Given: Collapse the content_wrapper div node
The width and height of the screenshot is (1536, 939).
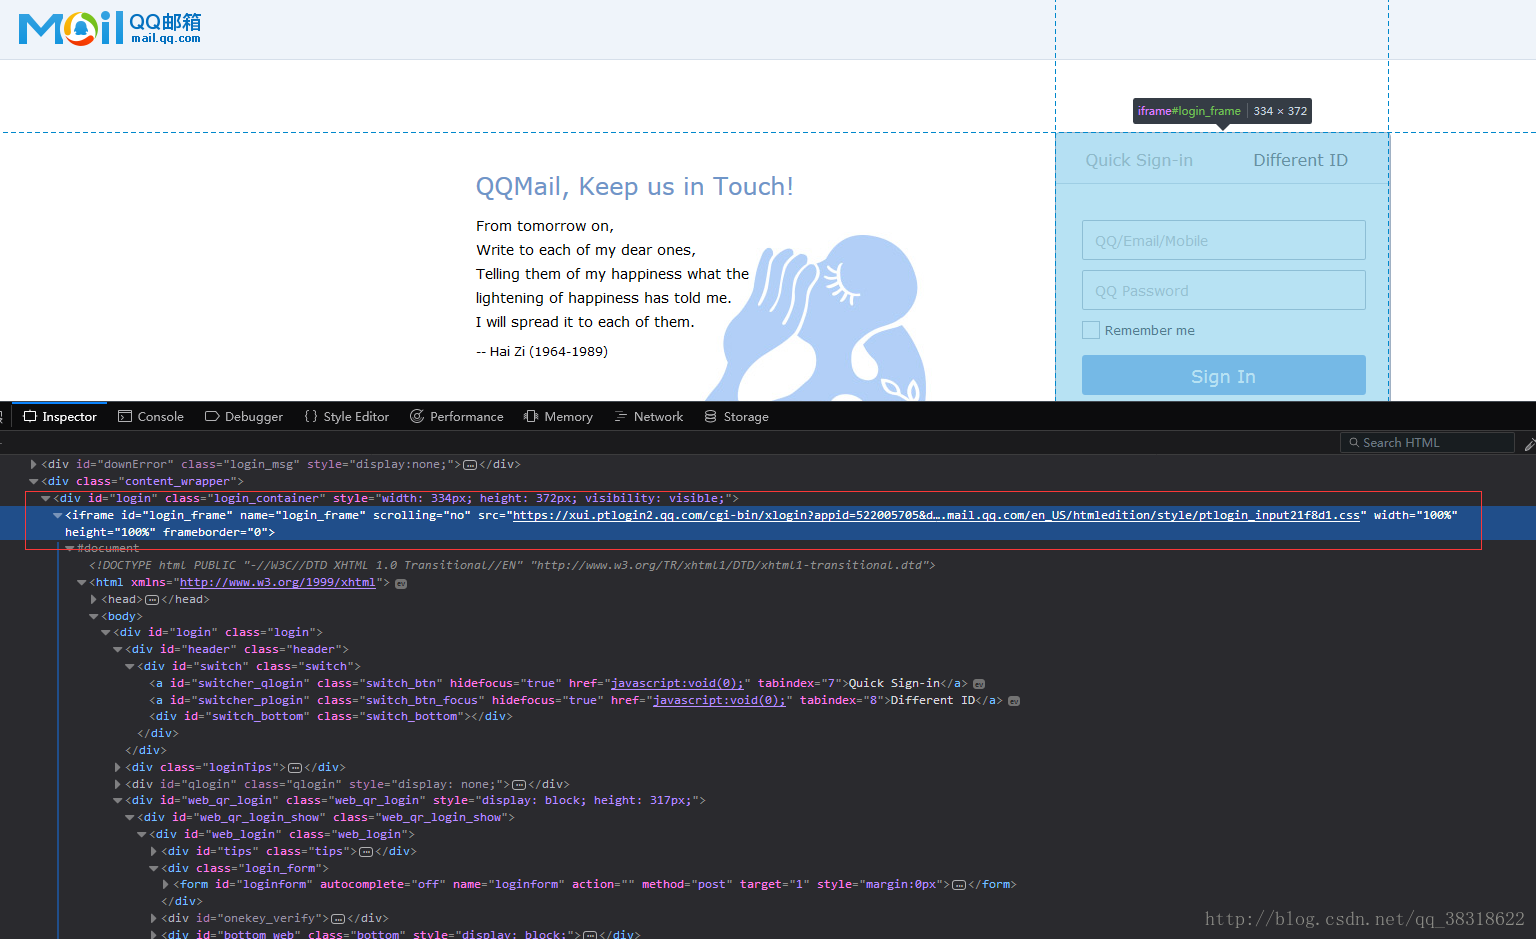Looking at the screenshot, I should coord(33,481).
